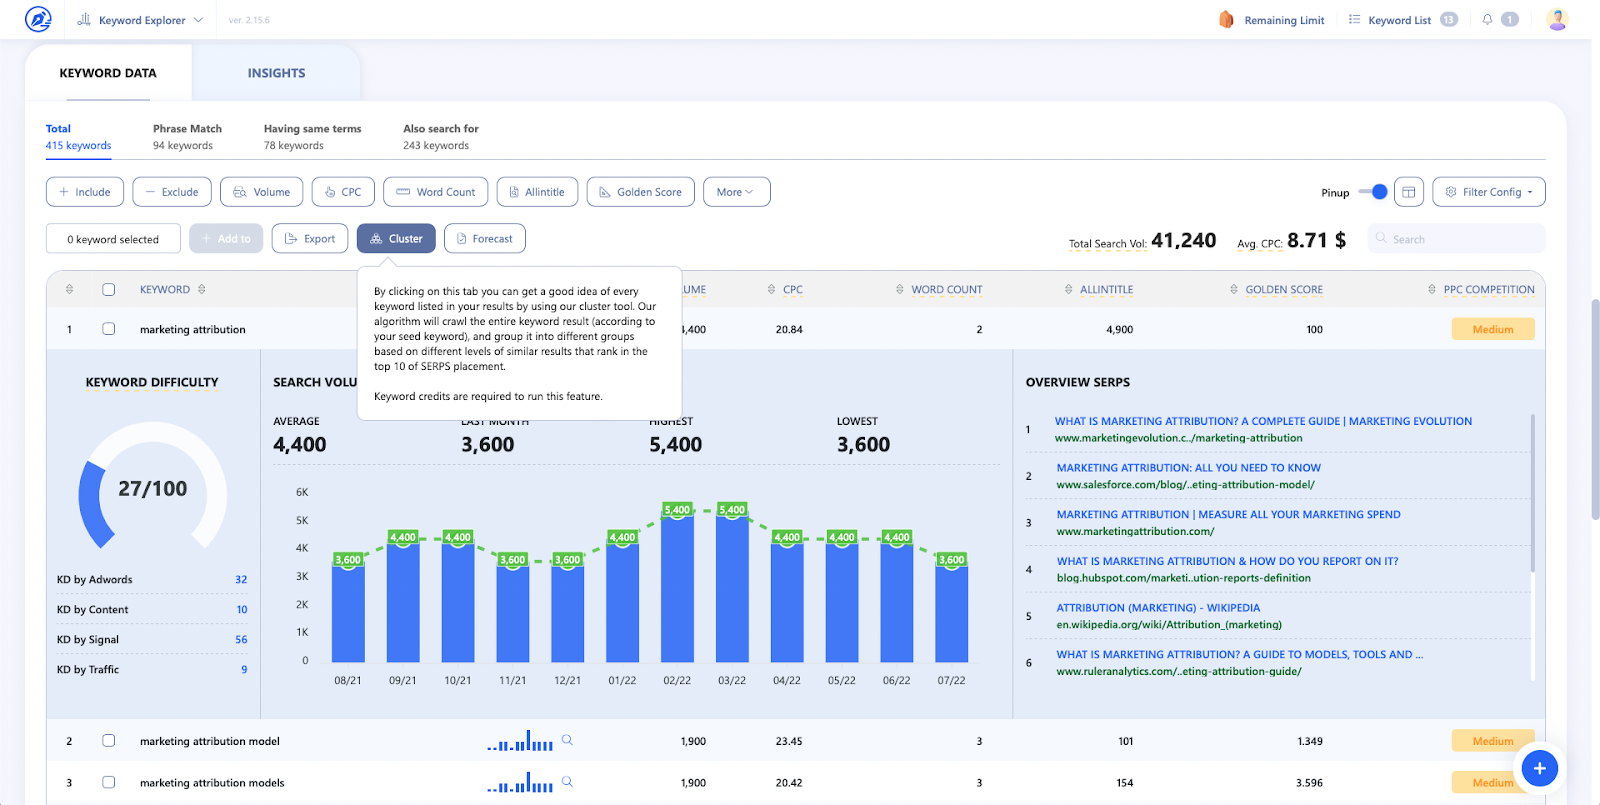This screenshot has width=1600, height=805.
Task: Click the blue floating plus button
Action: click(x=1539, y=768)
